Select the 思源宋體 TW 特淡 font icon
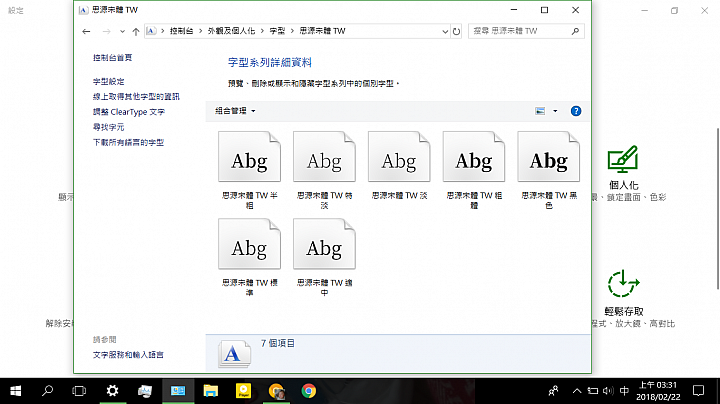The width and height of the screenshot is (720, 404). point(324,157)
